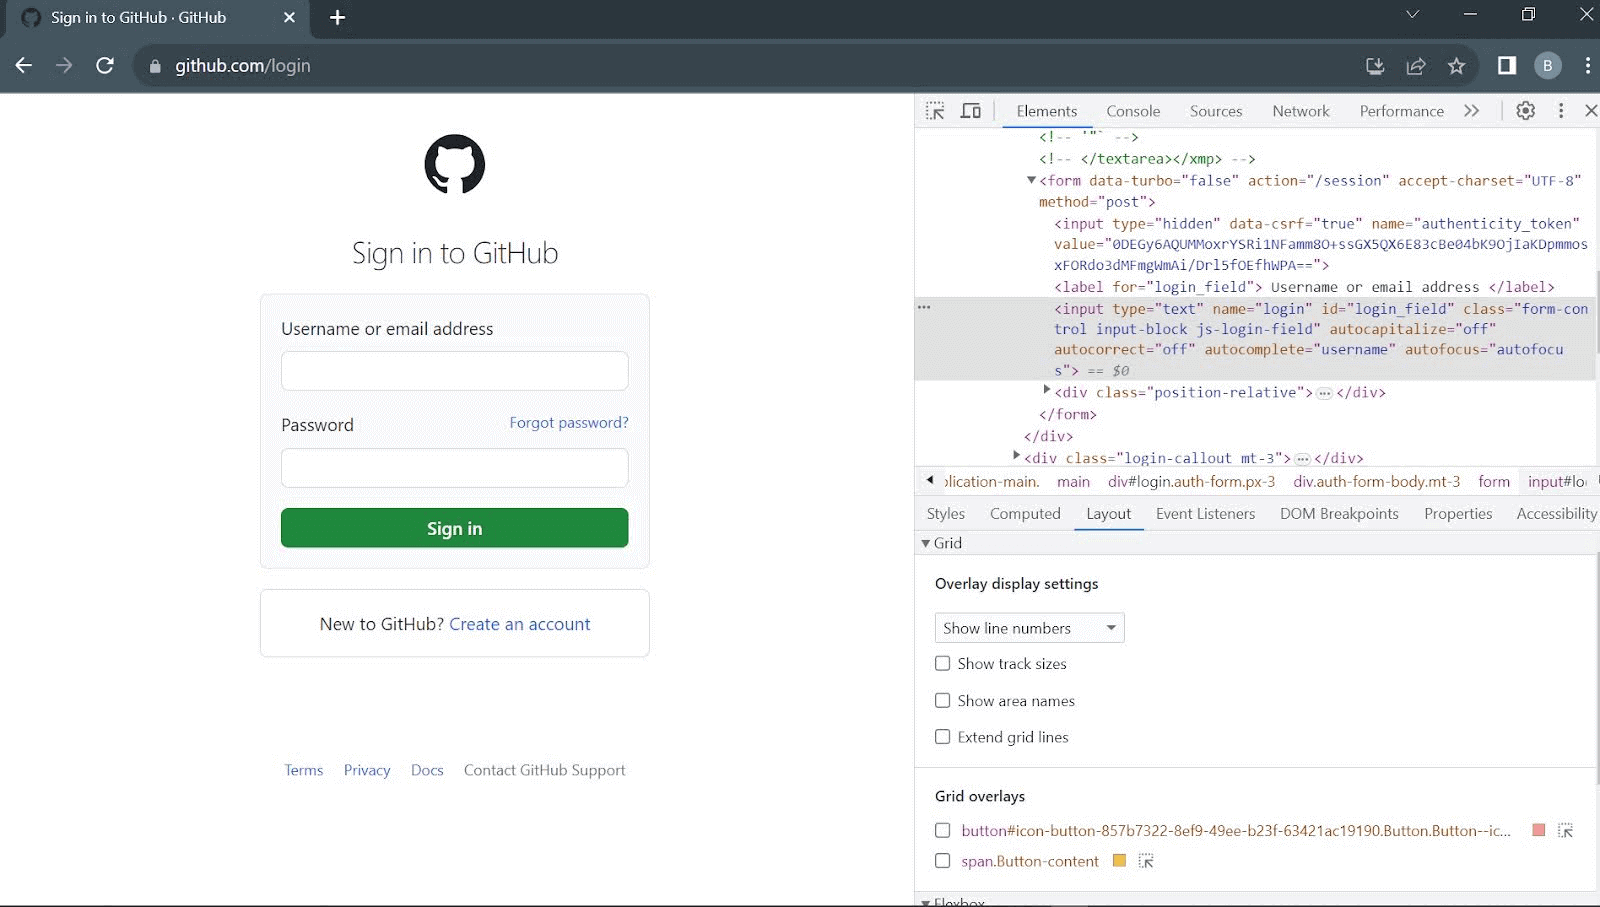Viewport: 1600px width, 907px height.
Task: Activate the inspect element picker icon
Action: pyautogui.click(x=935, y=111)
